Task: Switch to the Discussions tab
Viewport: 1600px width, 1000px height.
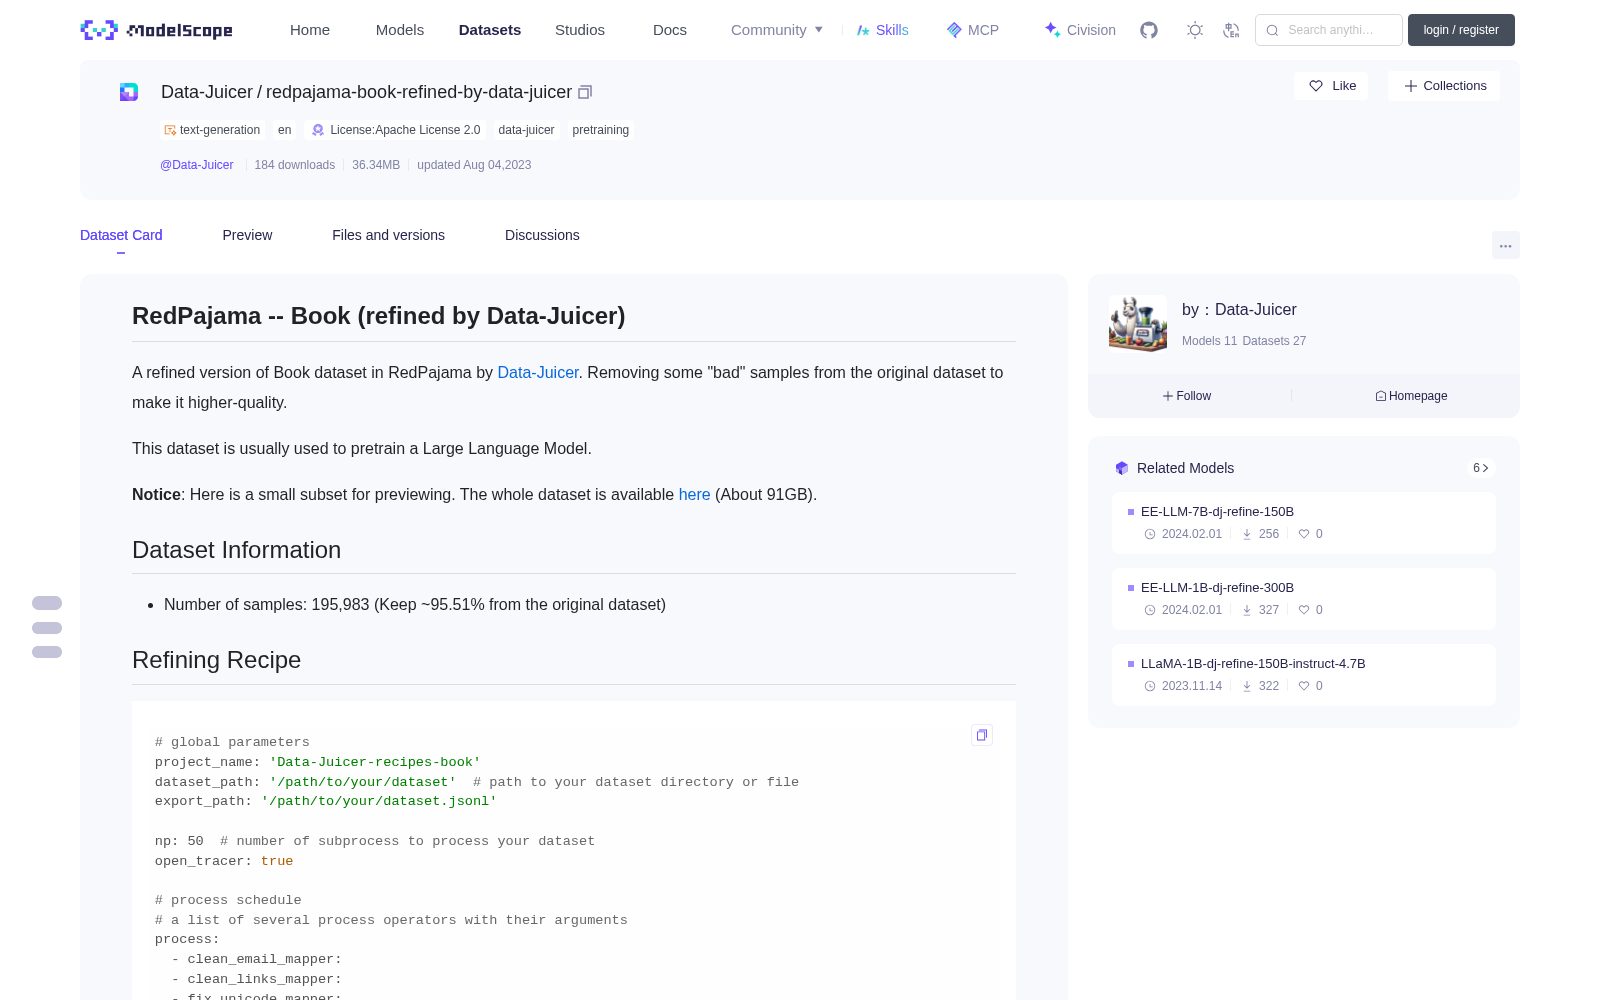Action: [542, 235]
